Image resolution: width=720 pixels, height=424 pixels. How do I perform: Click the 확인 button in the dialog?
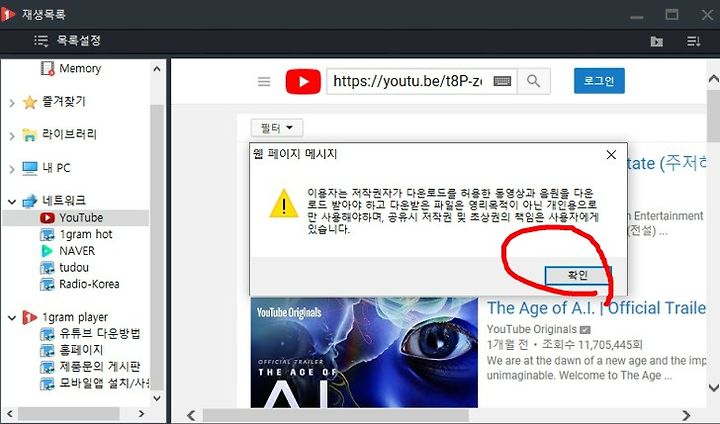click(578, 275)
